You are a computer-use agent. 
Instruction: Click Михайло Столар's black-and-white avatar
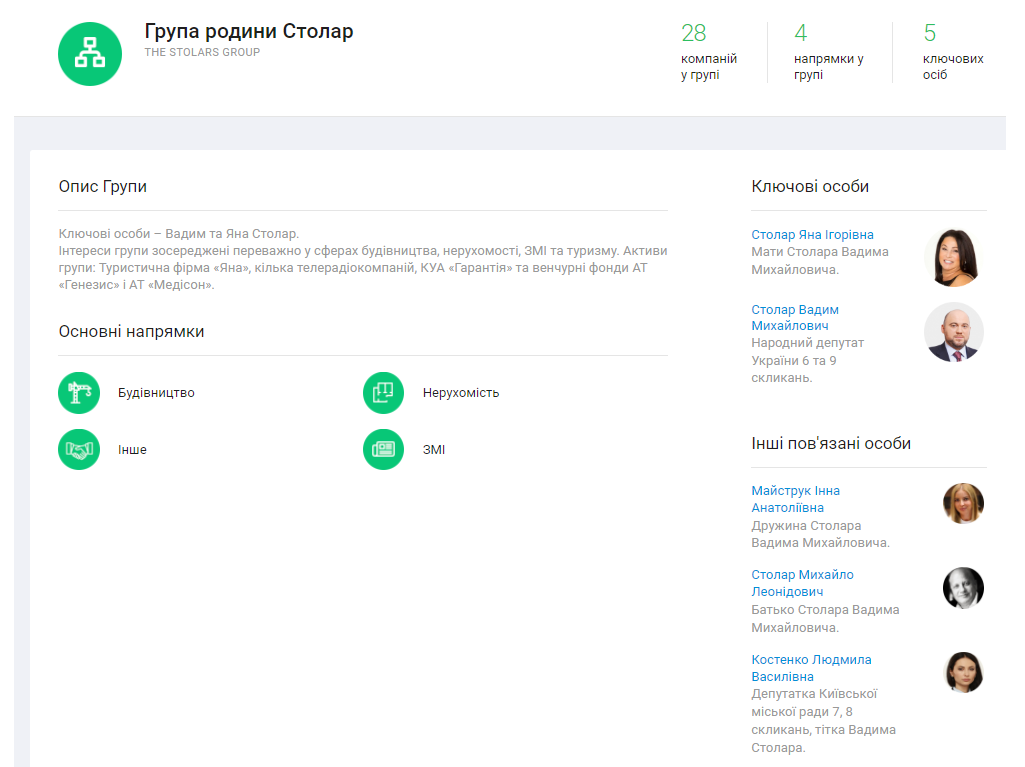(963, 588)
